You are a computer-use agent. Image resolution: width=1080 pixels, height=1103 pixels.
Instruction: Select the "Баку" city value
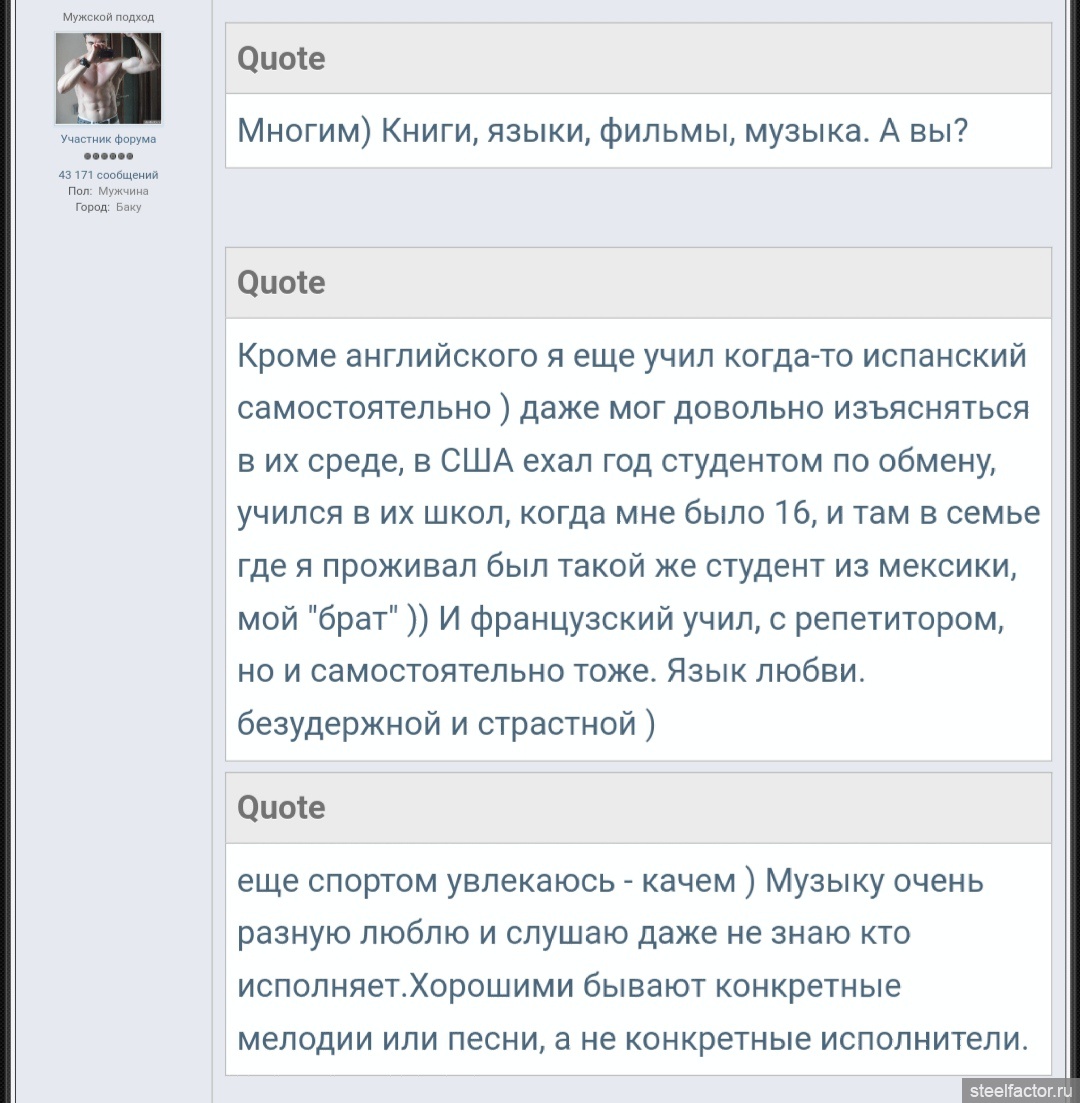[128, 207]
